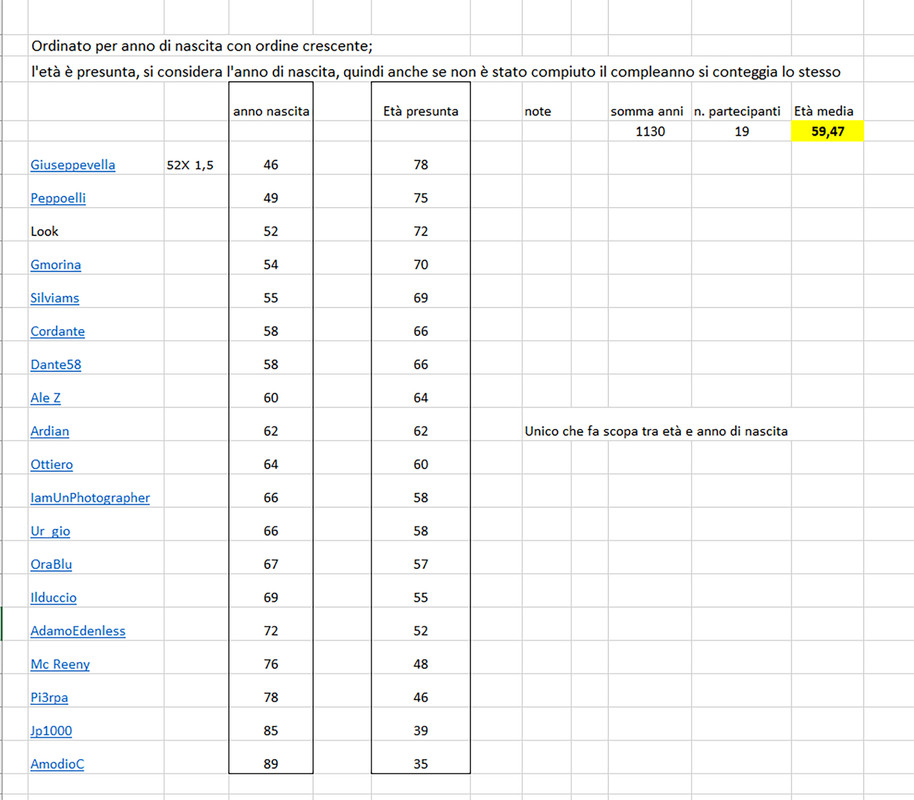
Task: Select birth year 58 in Cordante row
Action: tap(270, 331)
